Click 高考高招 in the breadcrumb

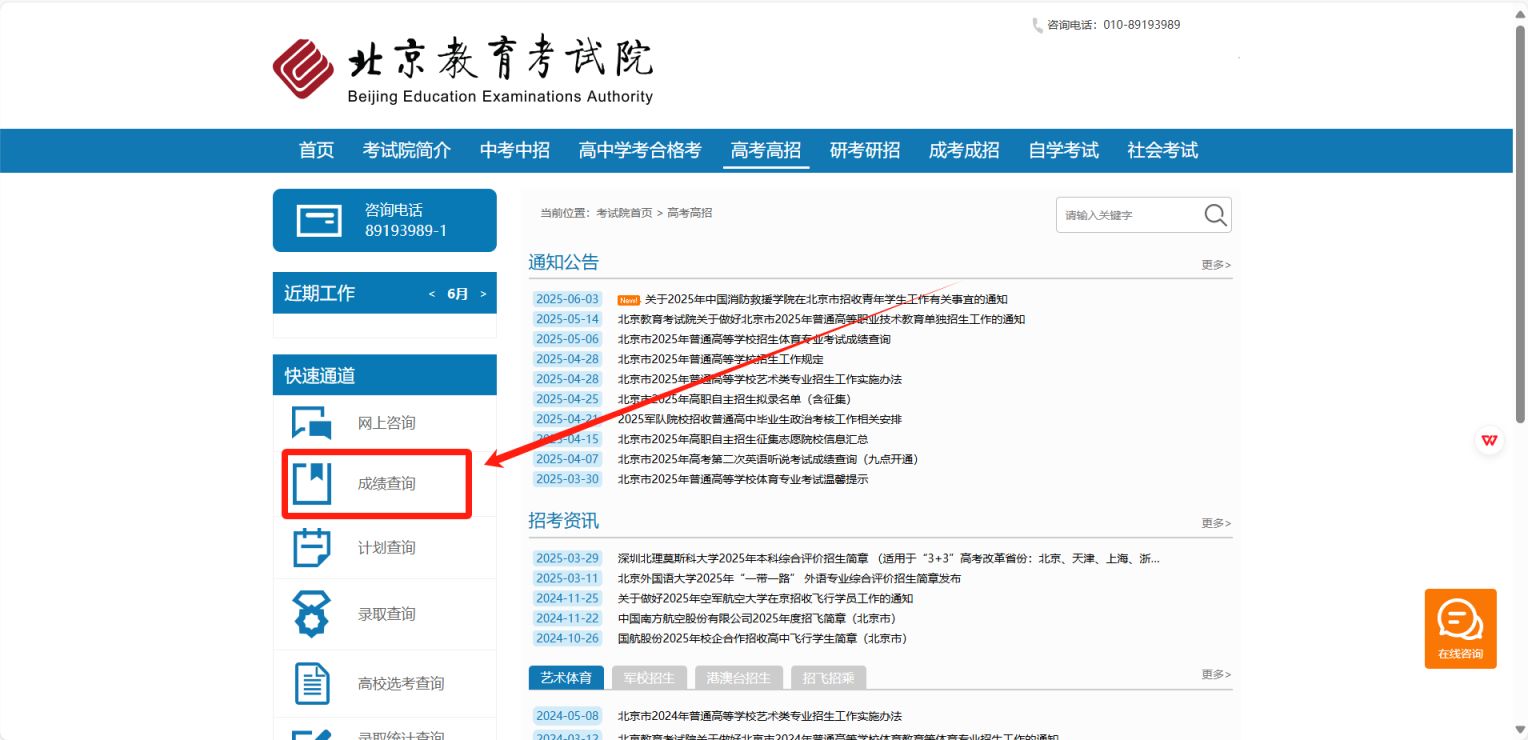click(x=690, y=213)
